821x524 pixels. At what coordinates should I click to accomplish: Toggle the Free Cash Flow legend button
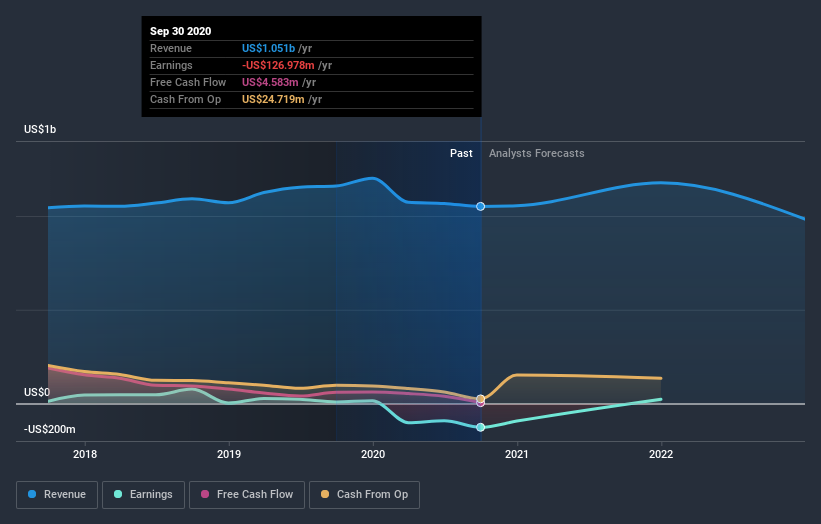247,495
